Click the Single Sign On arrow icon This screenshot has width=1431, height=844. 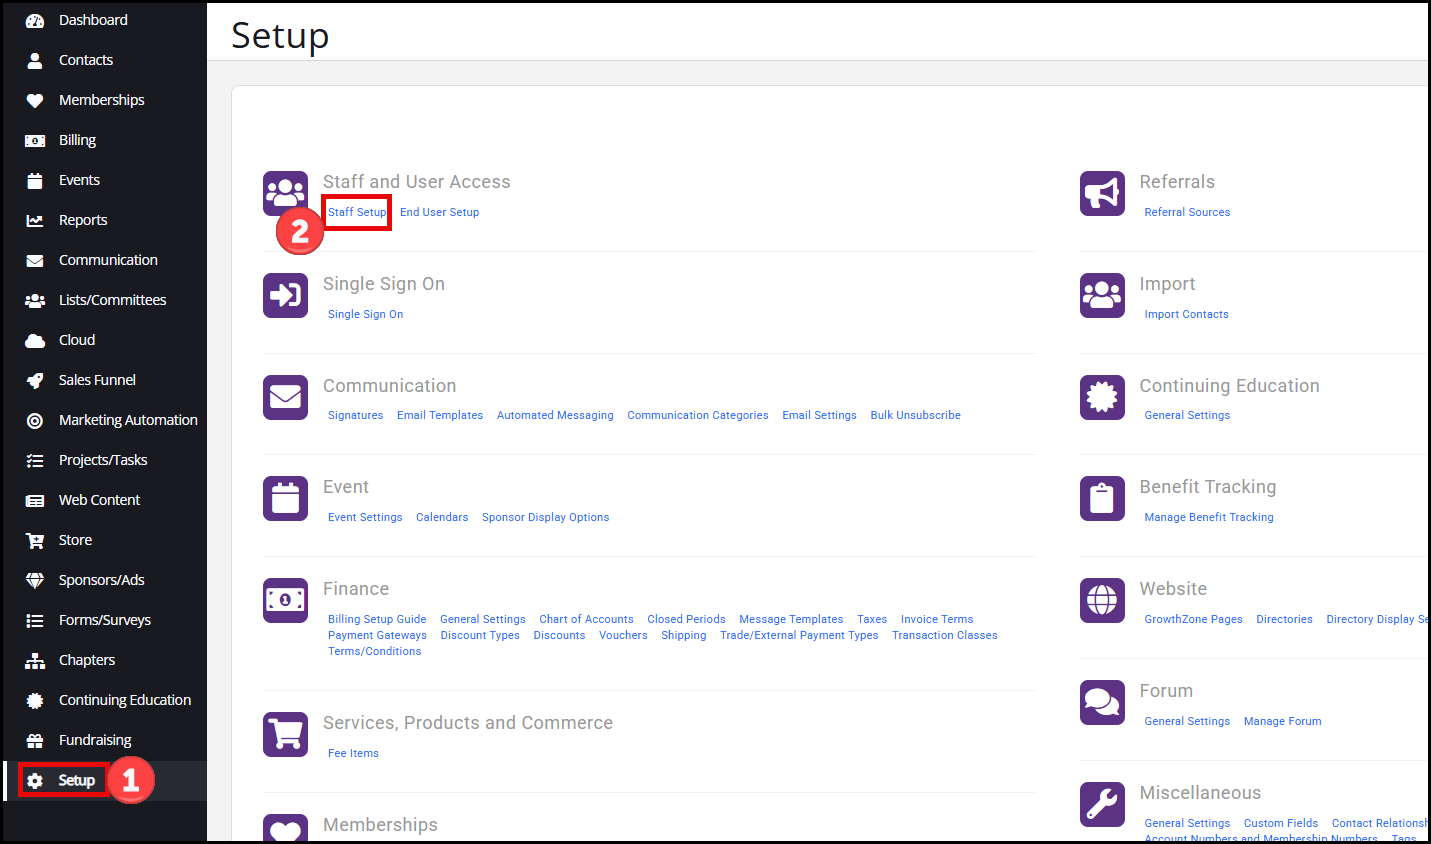coord(285,296)
